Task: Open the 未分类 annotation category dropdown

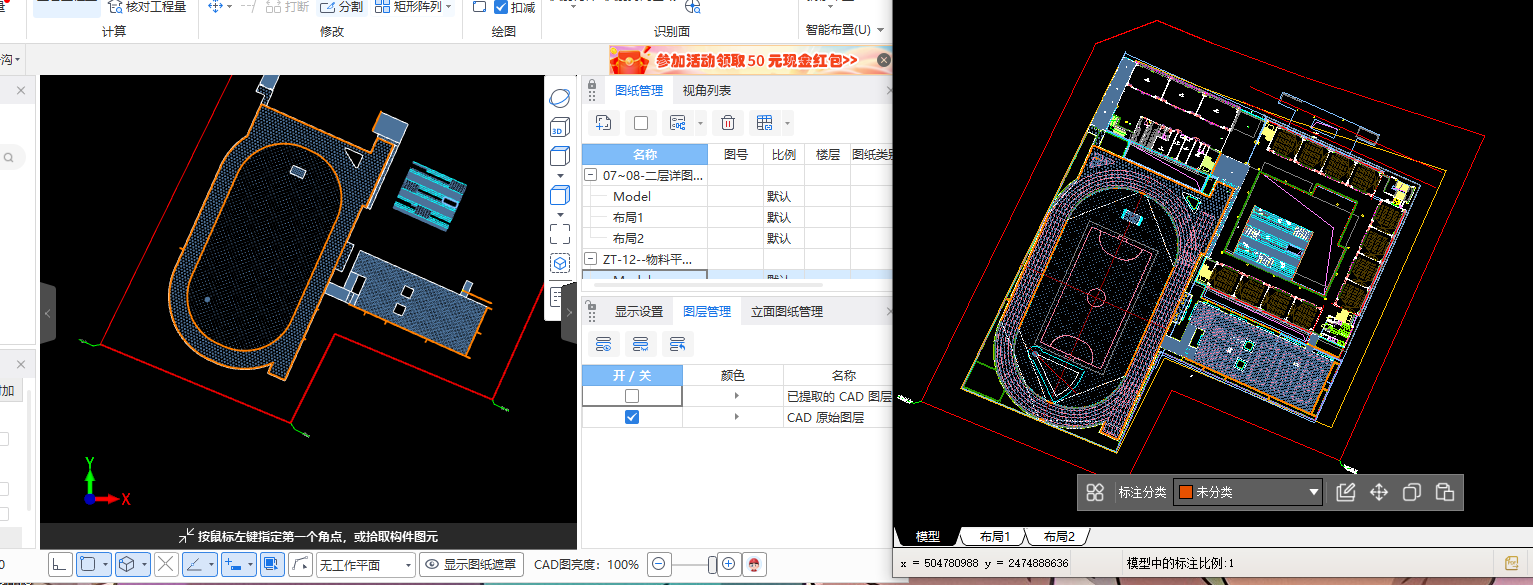Action: tap(1249, 492)
